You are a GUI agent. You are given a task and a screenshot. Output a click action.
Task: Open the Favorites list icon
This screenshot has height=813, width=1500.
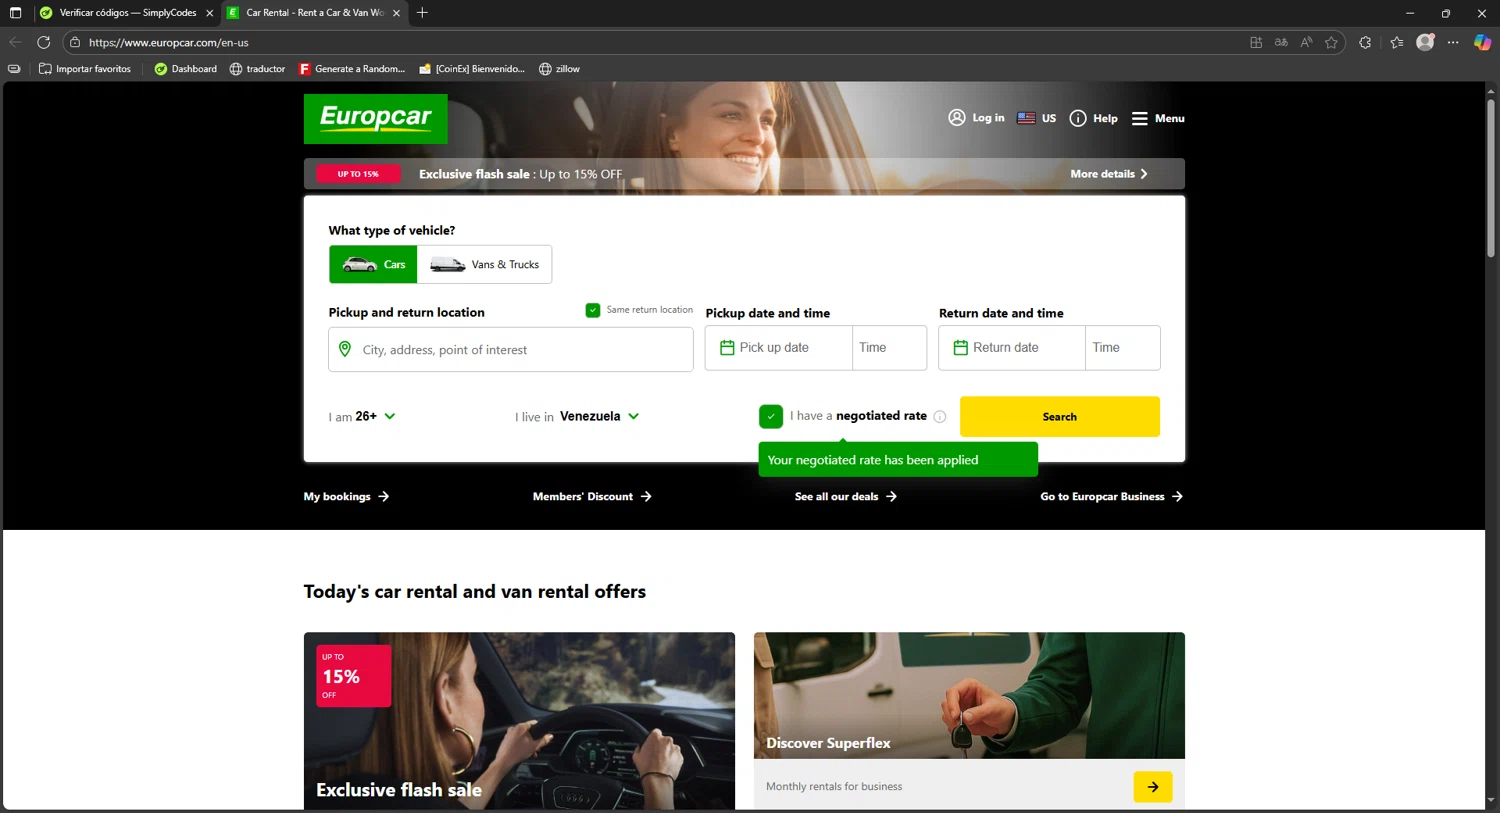[1397, 42]
